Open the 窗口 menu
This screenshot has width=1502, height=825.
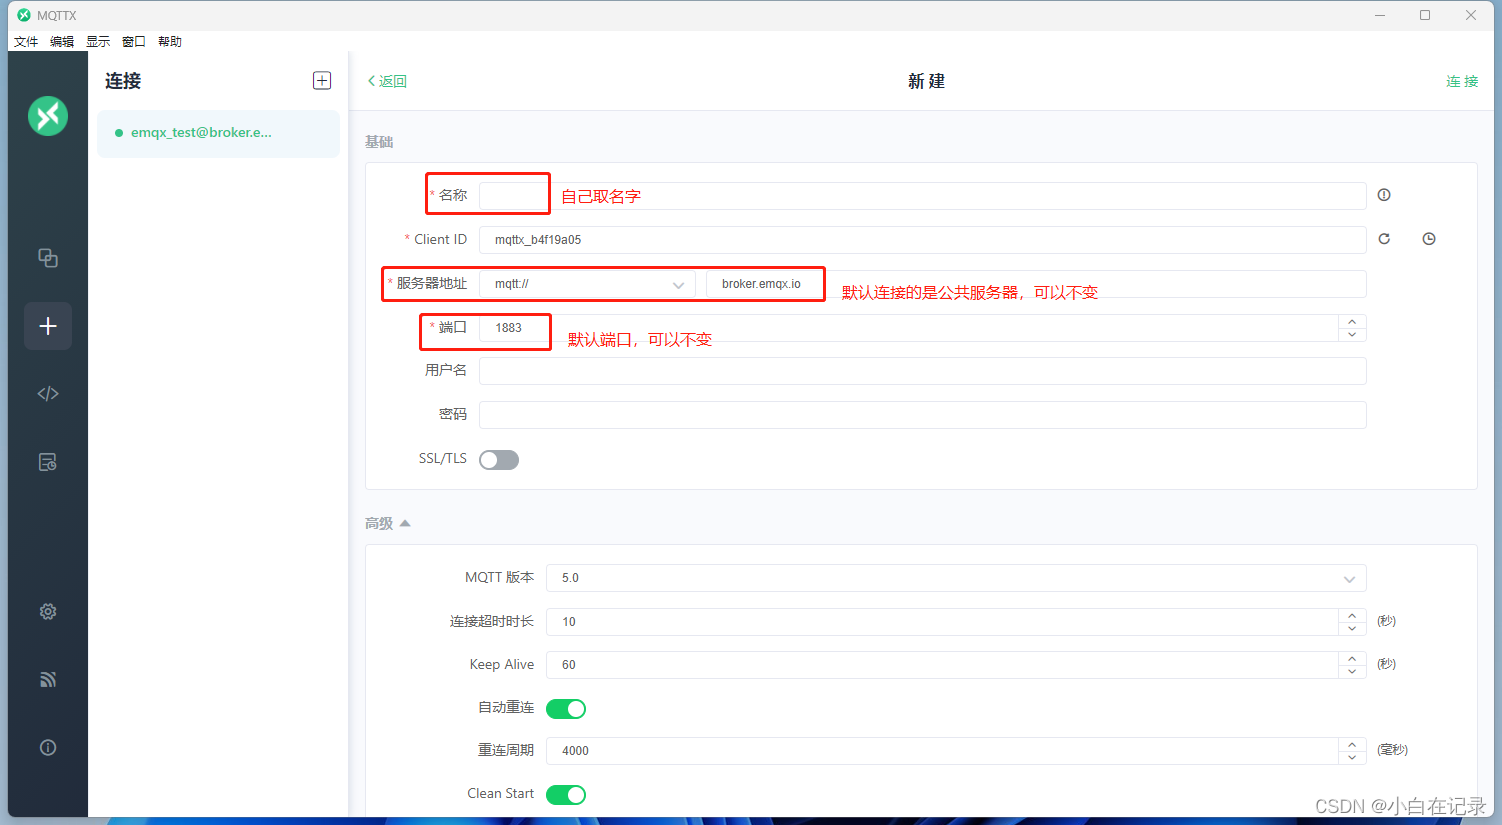(x=134, y=42)
